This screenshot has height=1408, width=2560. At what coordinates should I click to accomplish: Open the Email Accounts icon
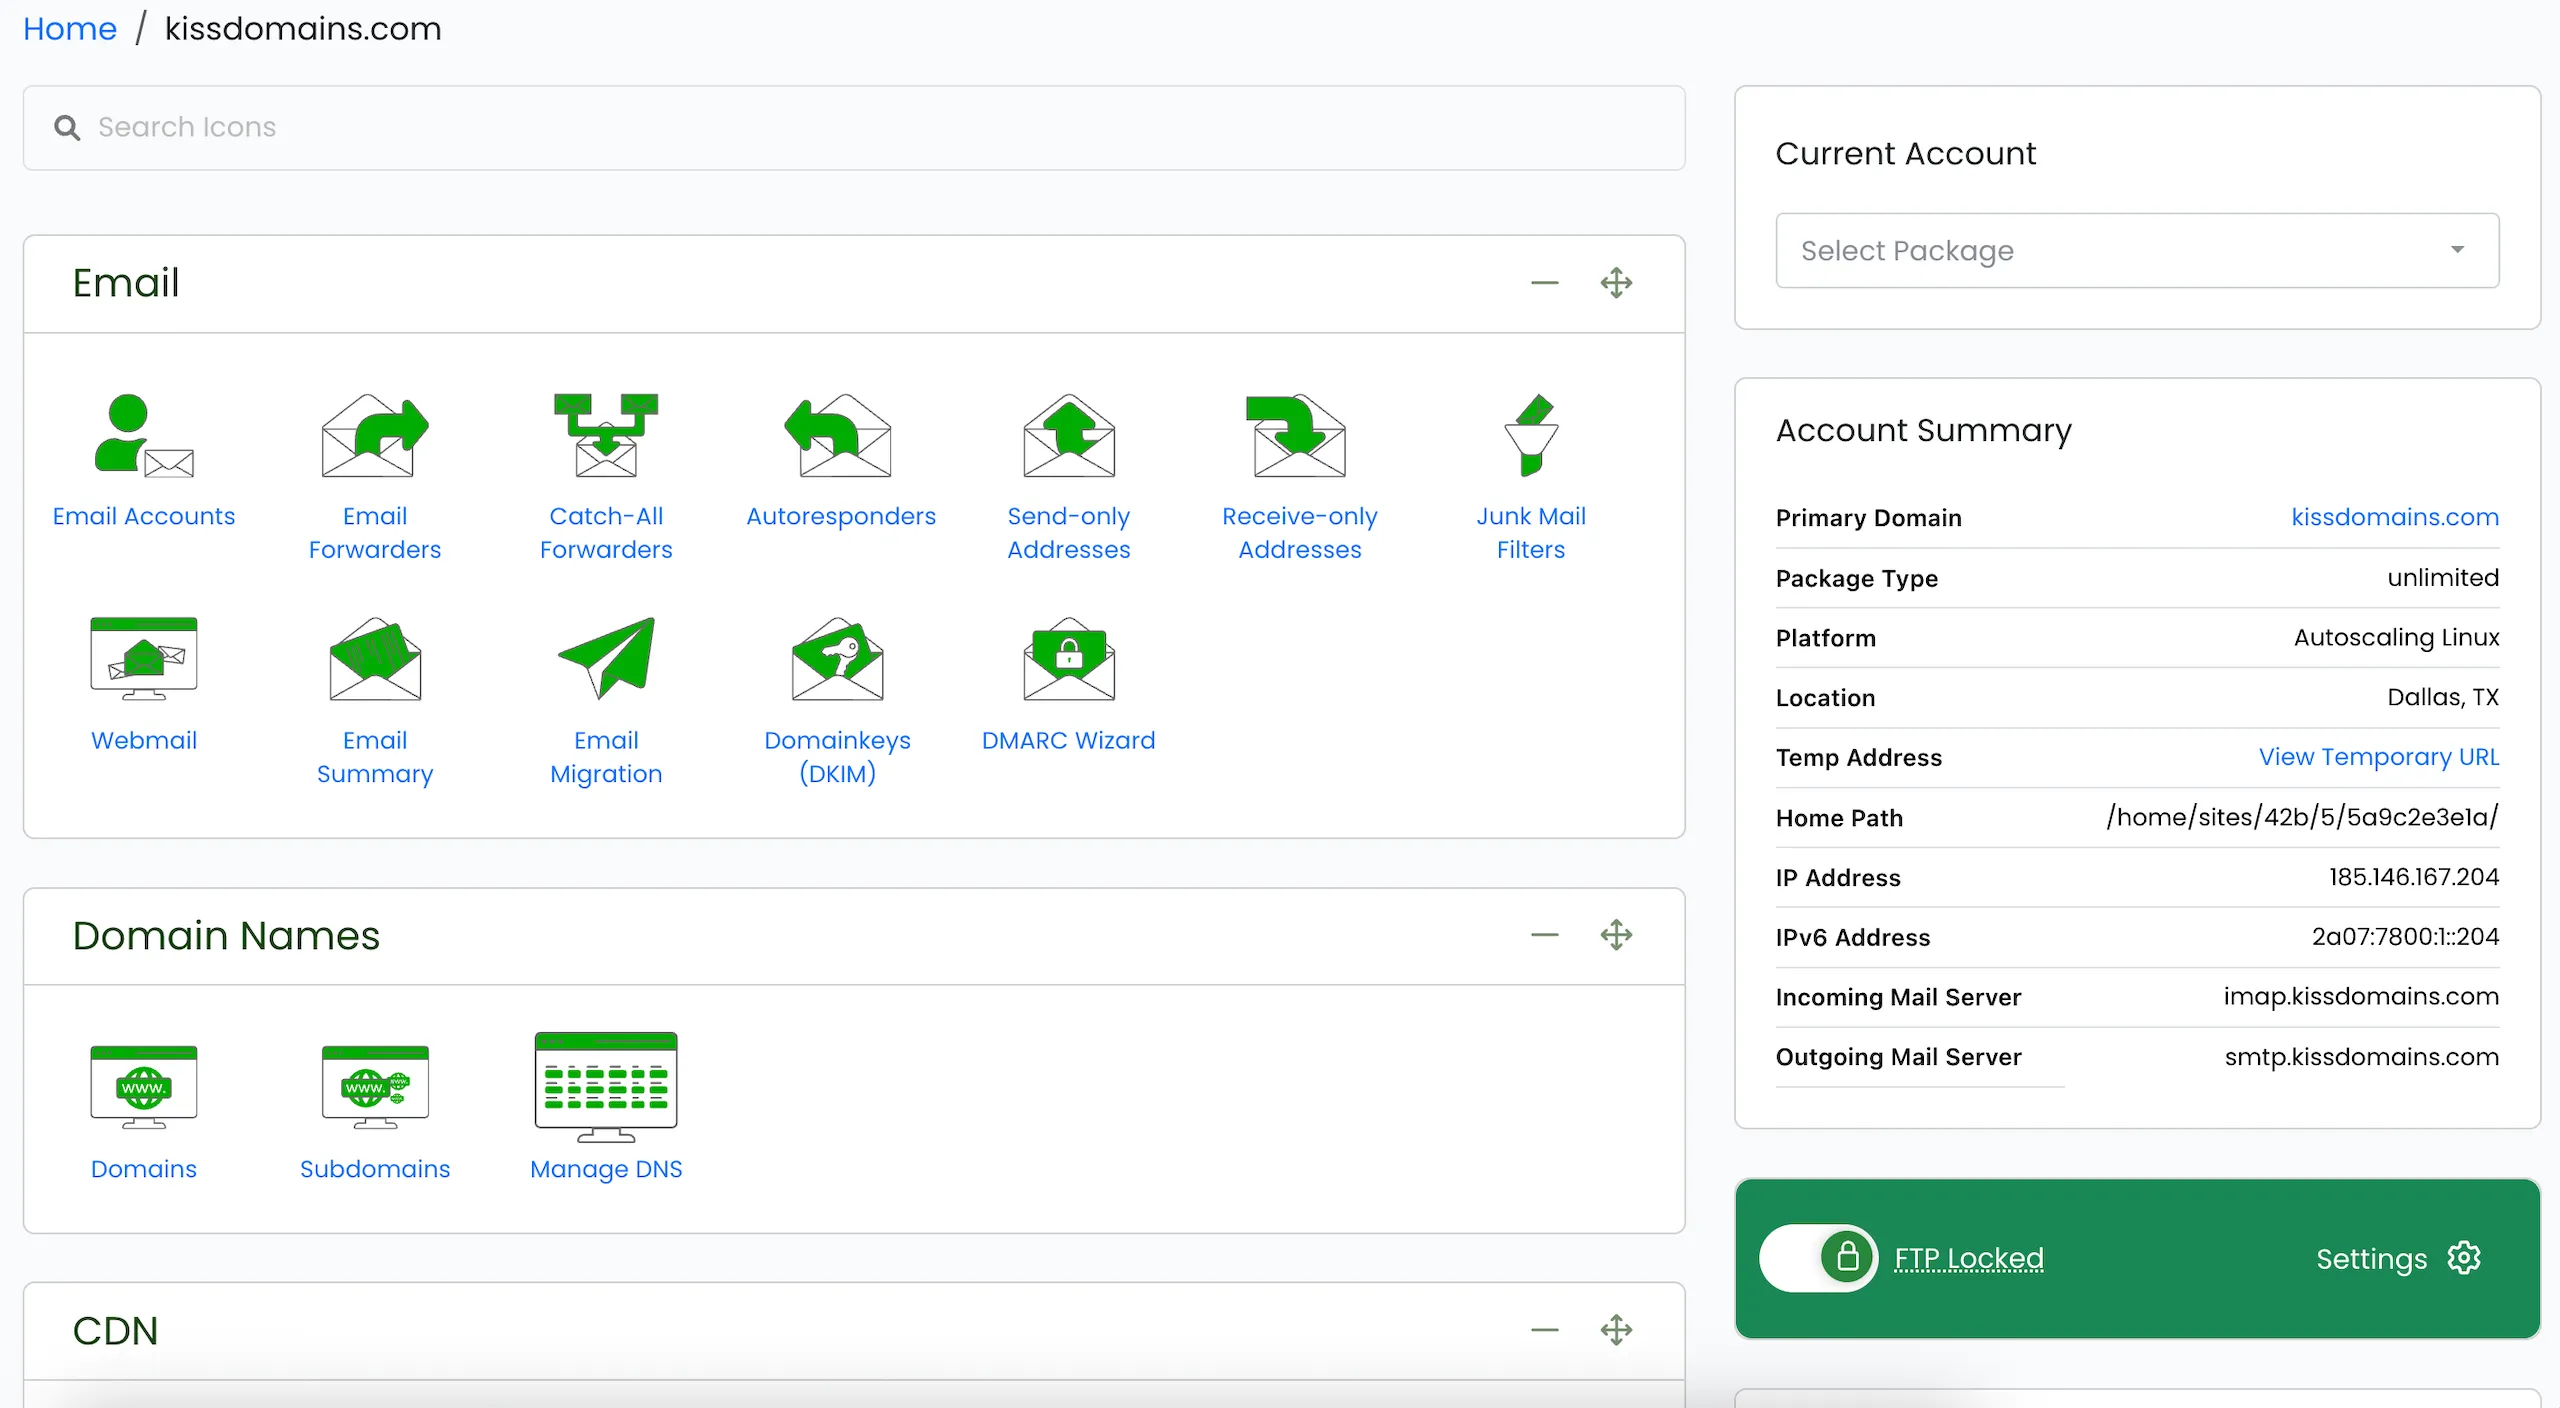tap(144, 436)
